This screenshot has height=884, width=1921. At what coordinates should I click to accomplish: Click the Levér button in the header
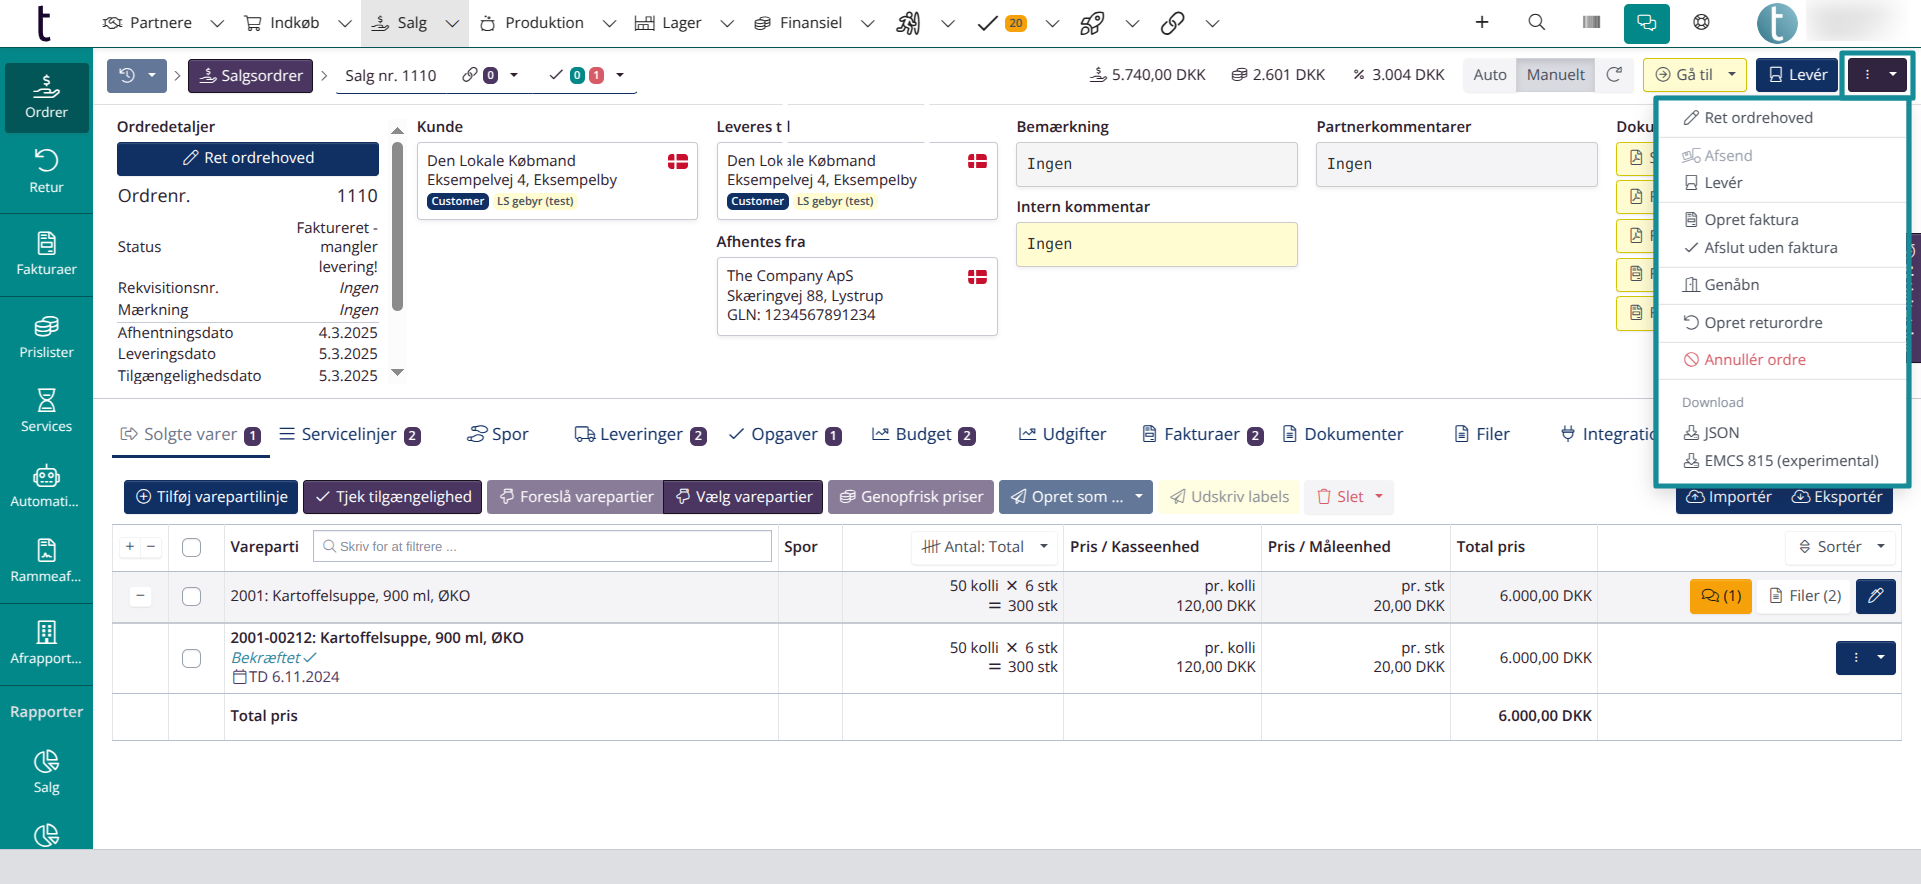(1798, 75)
